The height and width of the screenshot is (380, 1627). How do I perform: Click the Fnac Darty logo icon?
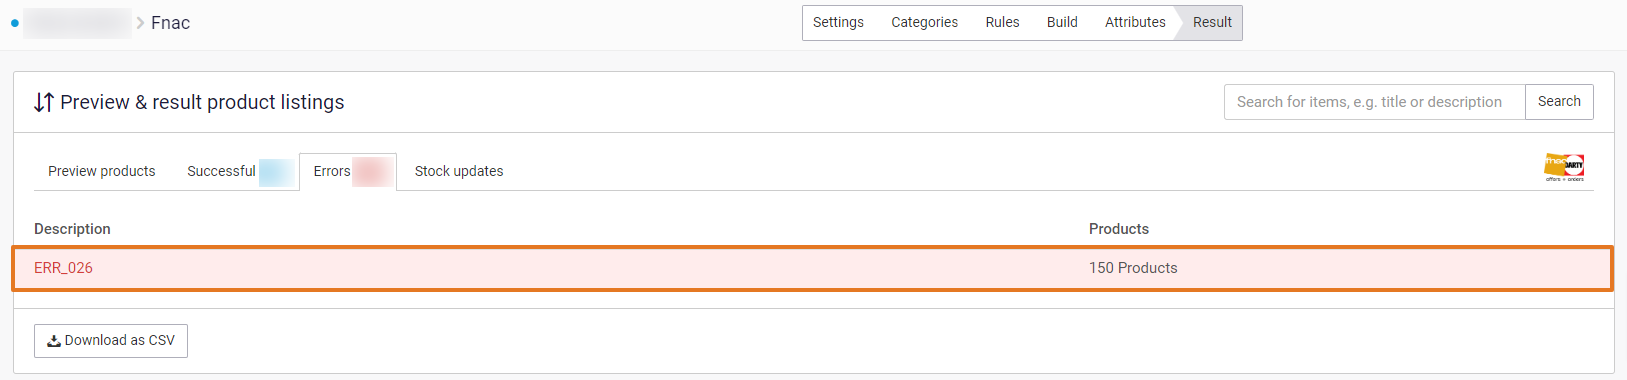[x=1564, y=167]
